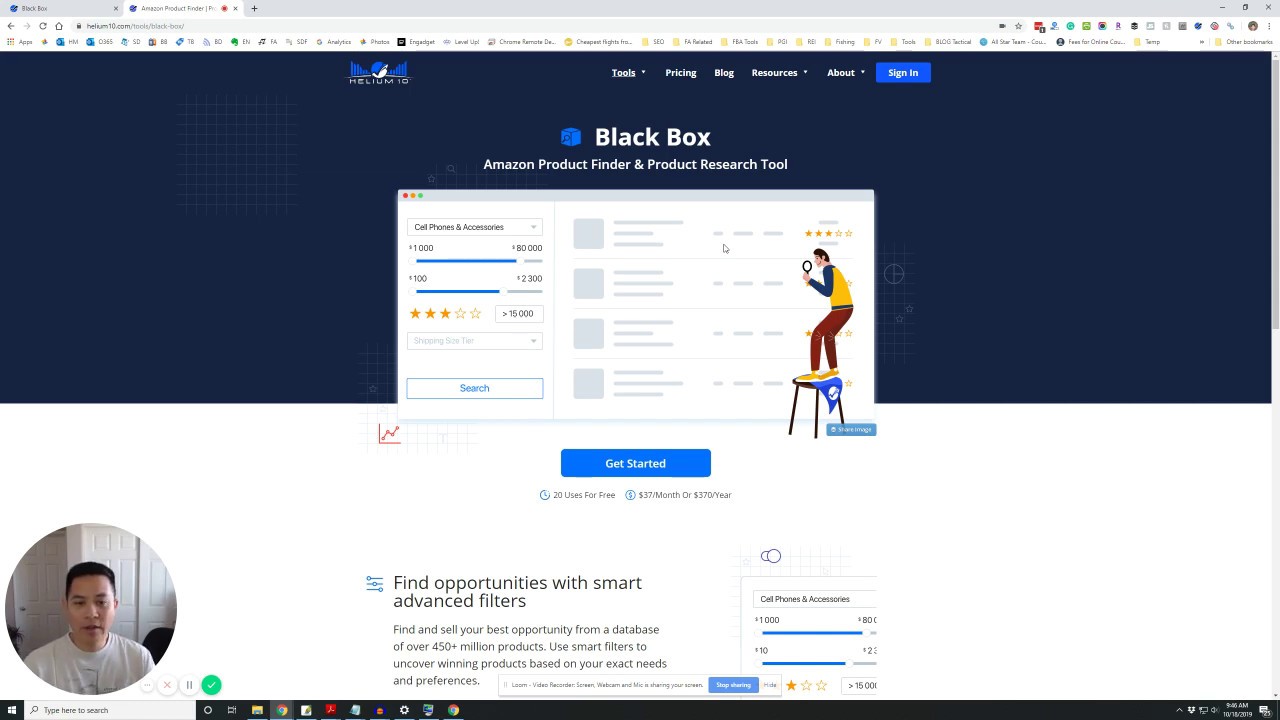This screenshot has height=720, width=1280.
Task: Open the Chrome three-dot menu
Action: [x=1269, y=26]
